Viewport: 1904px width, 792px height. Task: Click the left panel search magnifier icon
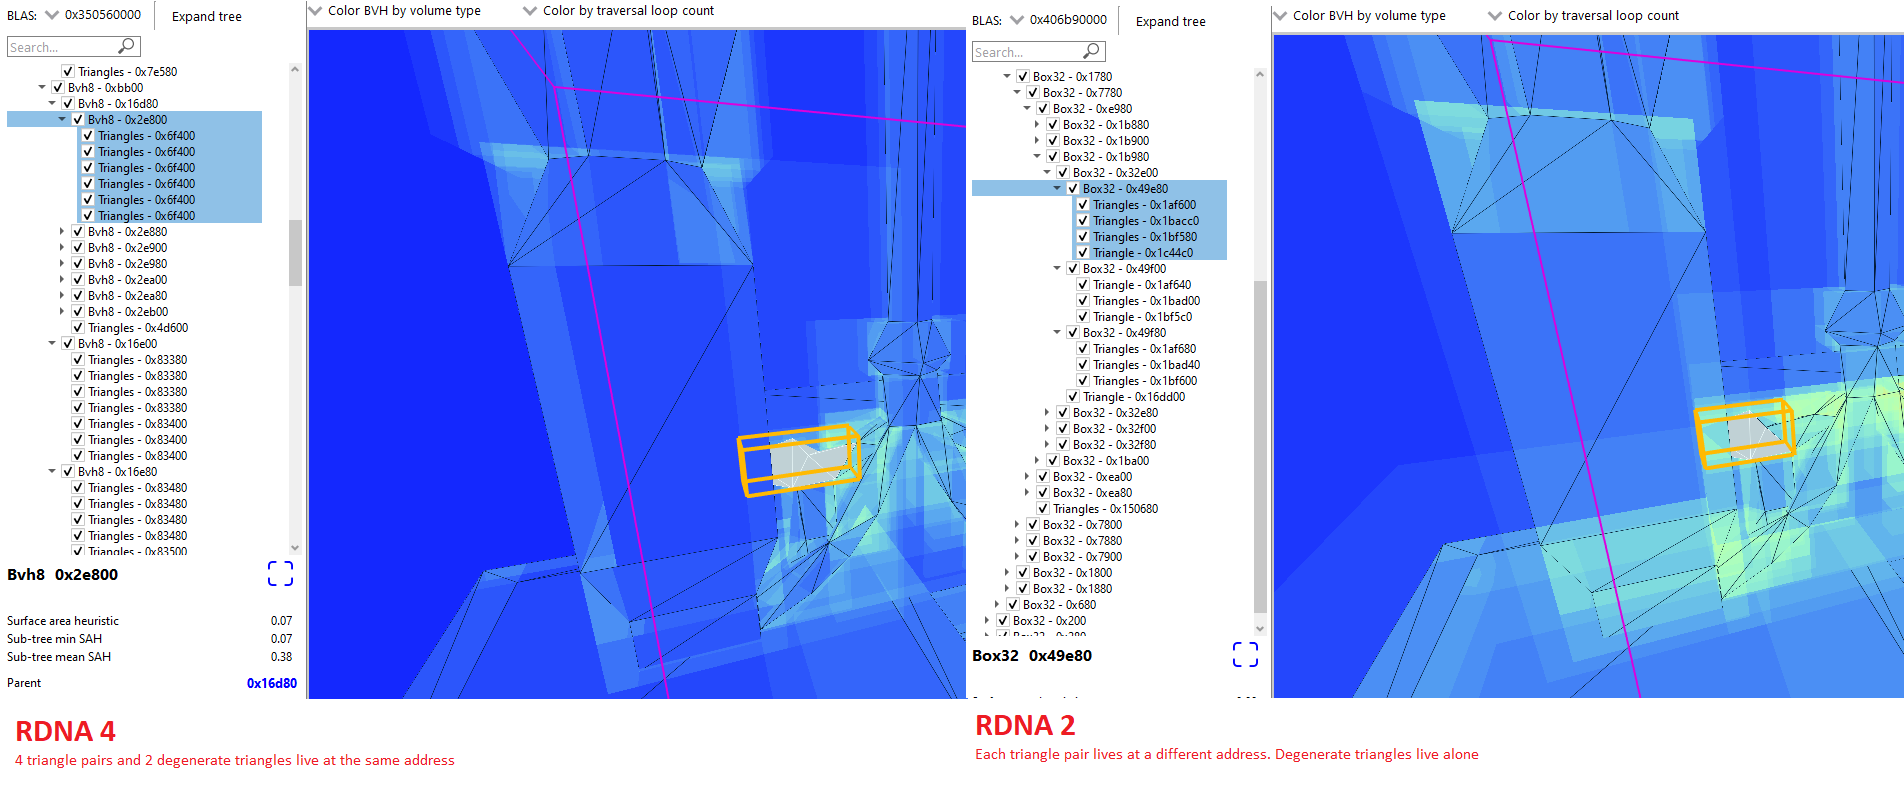pos(126,46)
